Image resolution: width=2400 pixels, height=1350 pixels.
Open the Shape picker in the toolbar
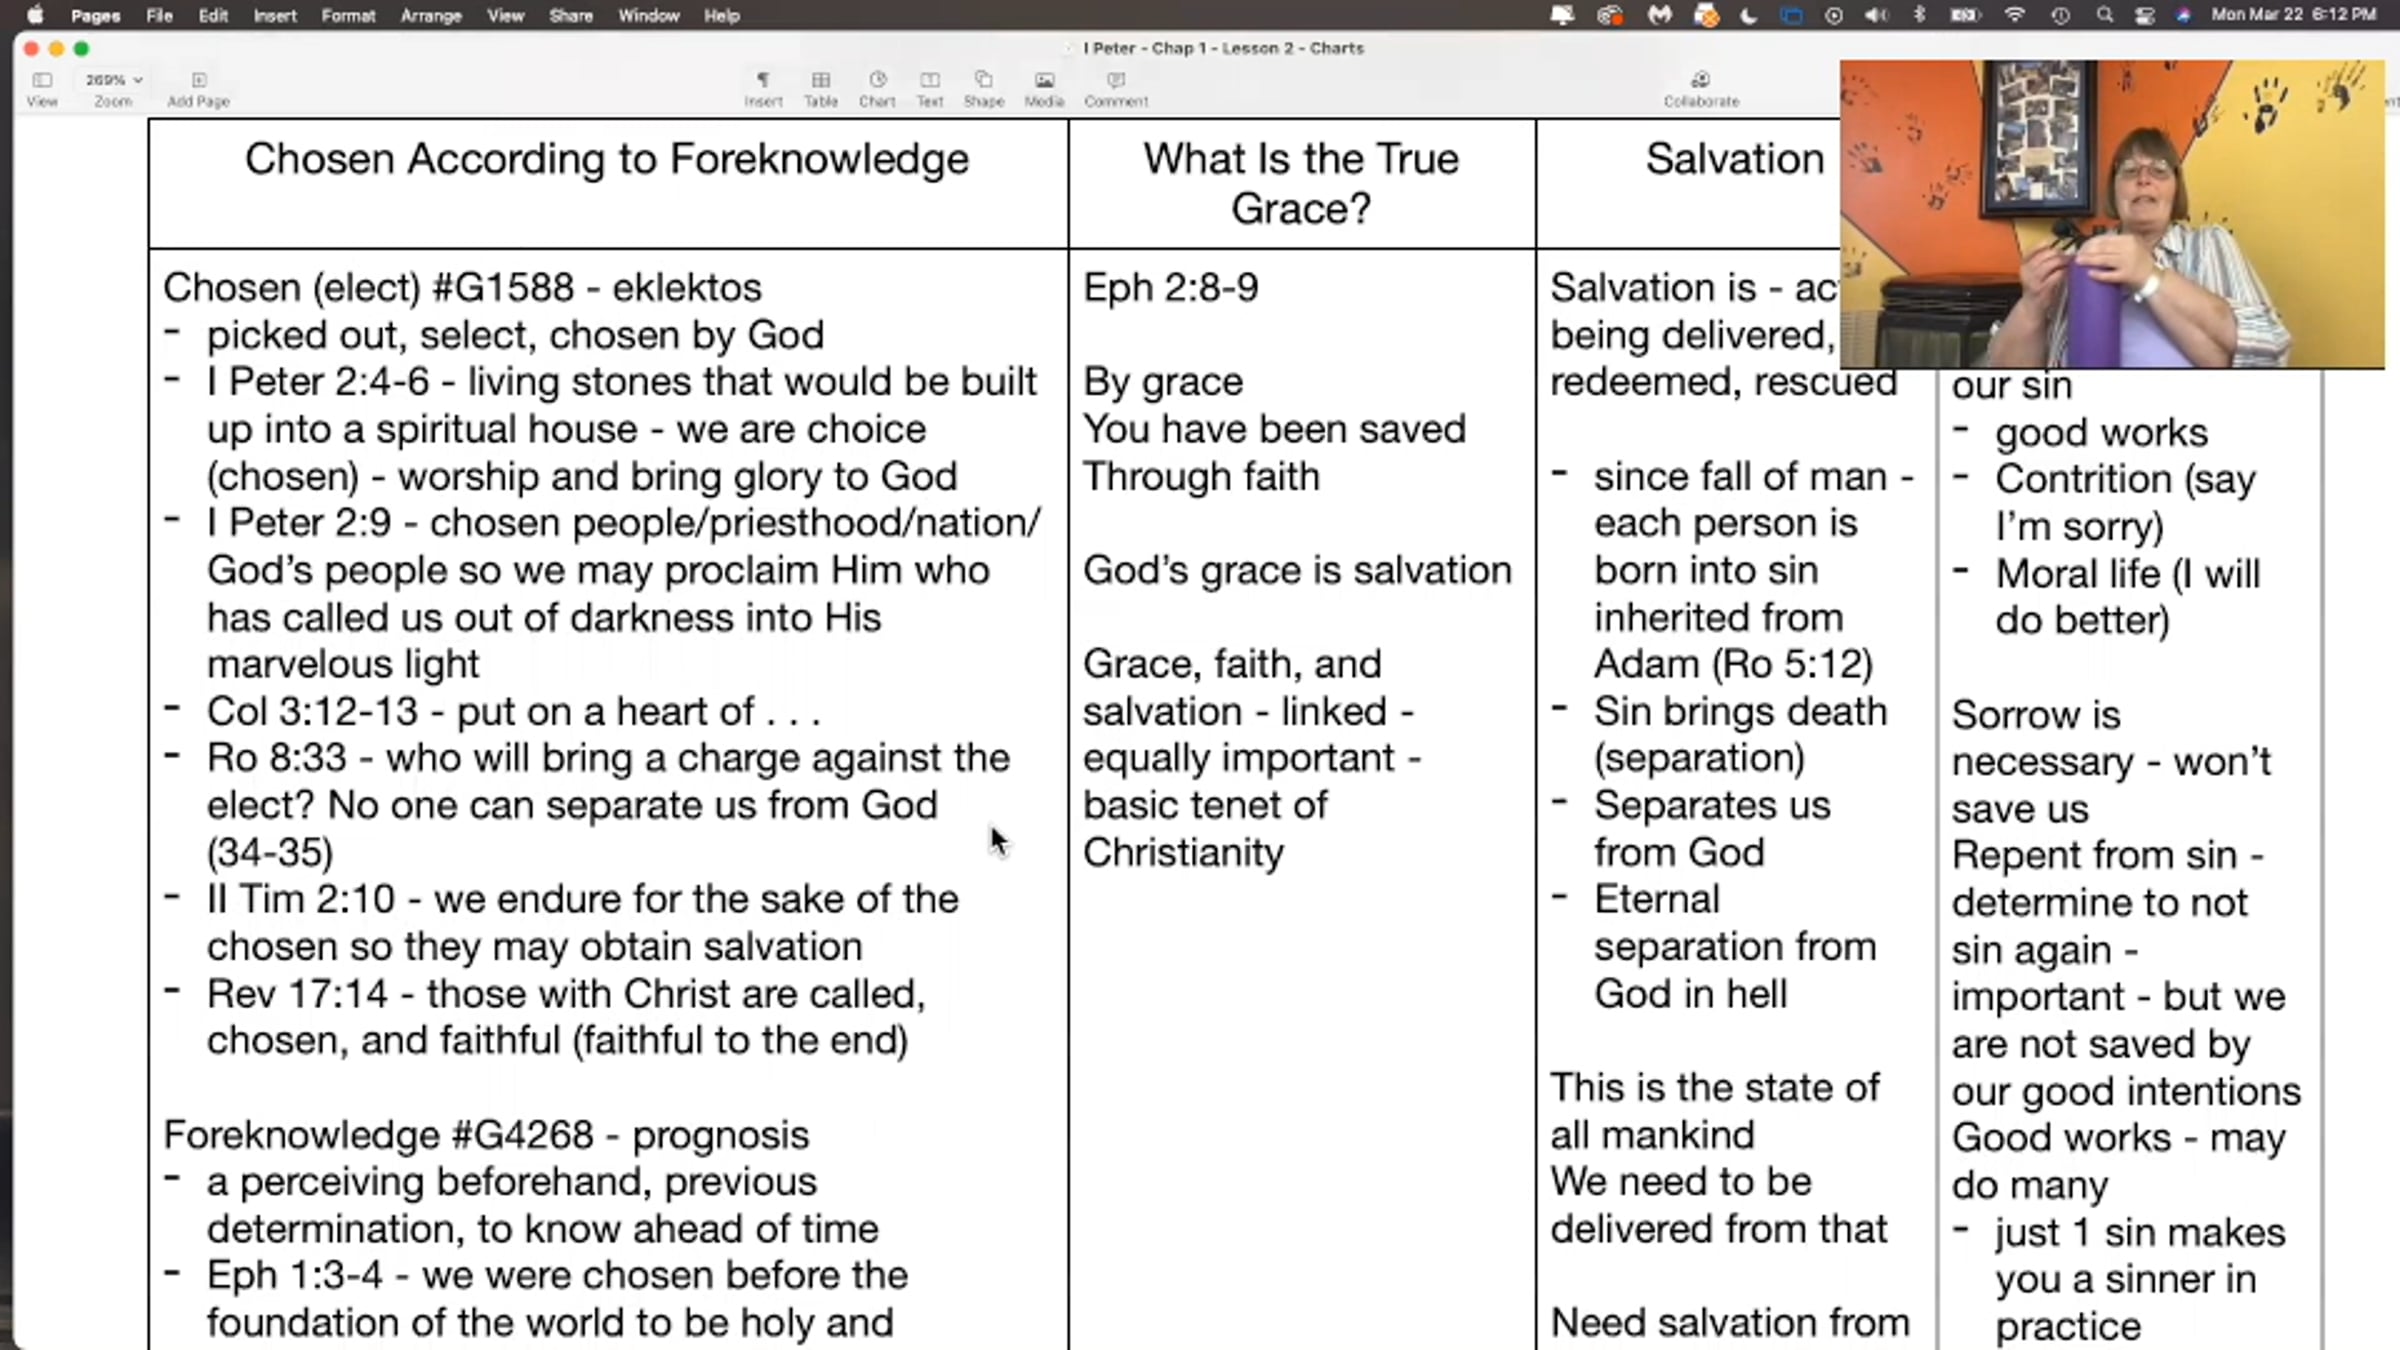[x=984, y=88]
